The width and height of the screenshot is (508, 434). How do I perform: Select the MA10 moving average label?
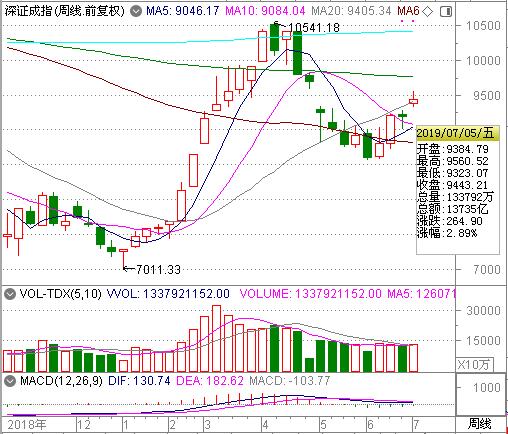click(265, 11)
